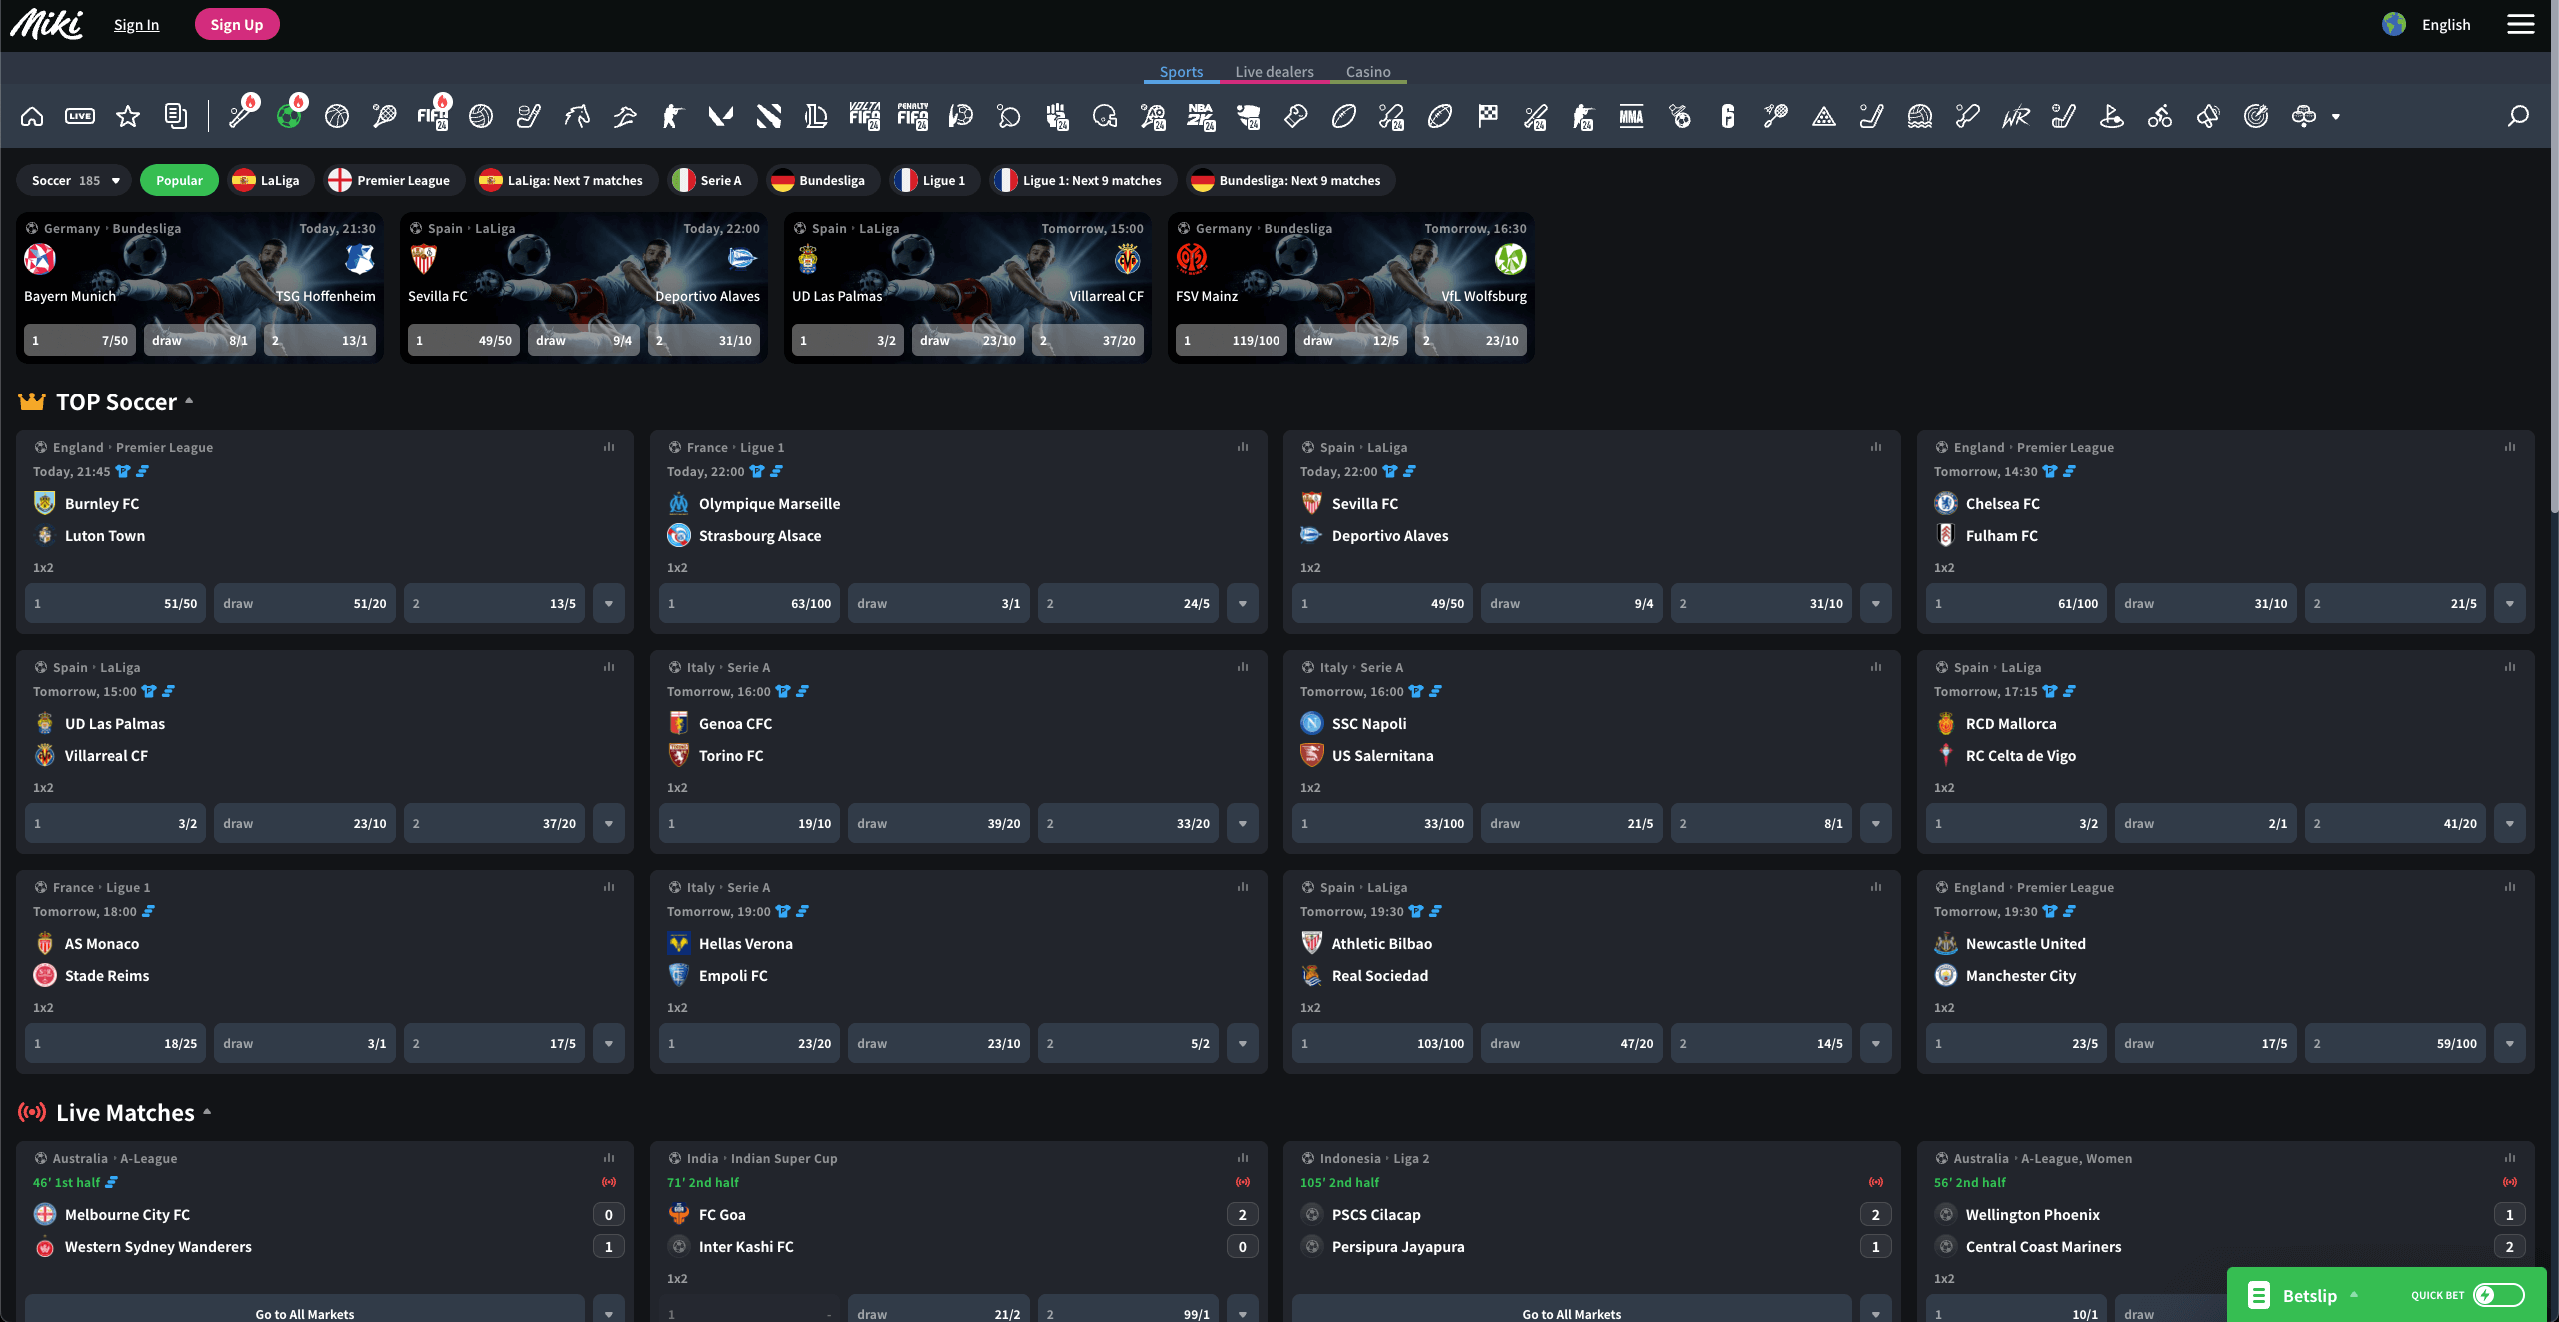Bet Bayern Munich 7/50 in featured card
Screen dimensions: 2559x1322
pyautogui.click(x=80, y=341)
